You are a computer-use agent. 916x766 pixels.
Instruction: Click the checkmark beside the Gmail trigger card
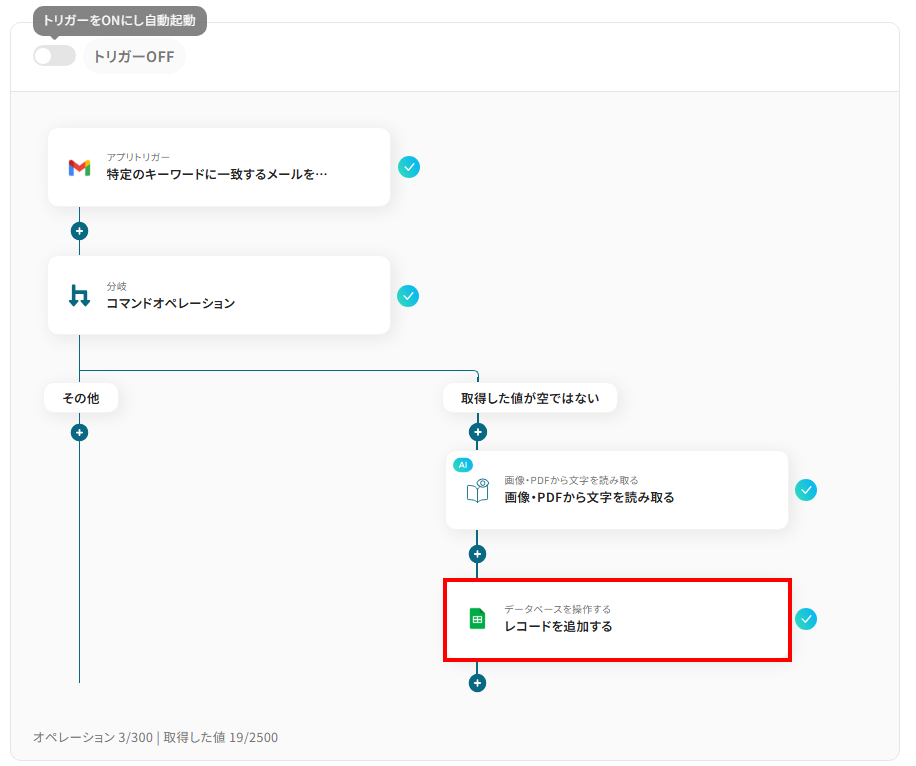[x=409, y=167]
